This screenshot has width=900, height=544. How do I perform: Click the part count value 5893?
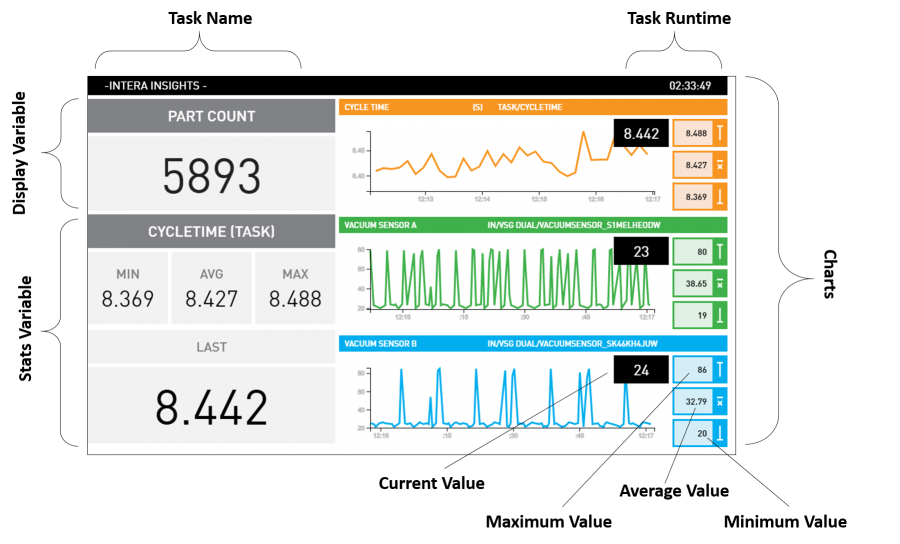point(211,176)
